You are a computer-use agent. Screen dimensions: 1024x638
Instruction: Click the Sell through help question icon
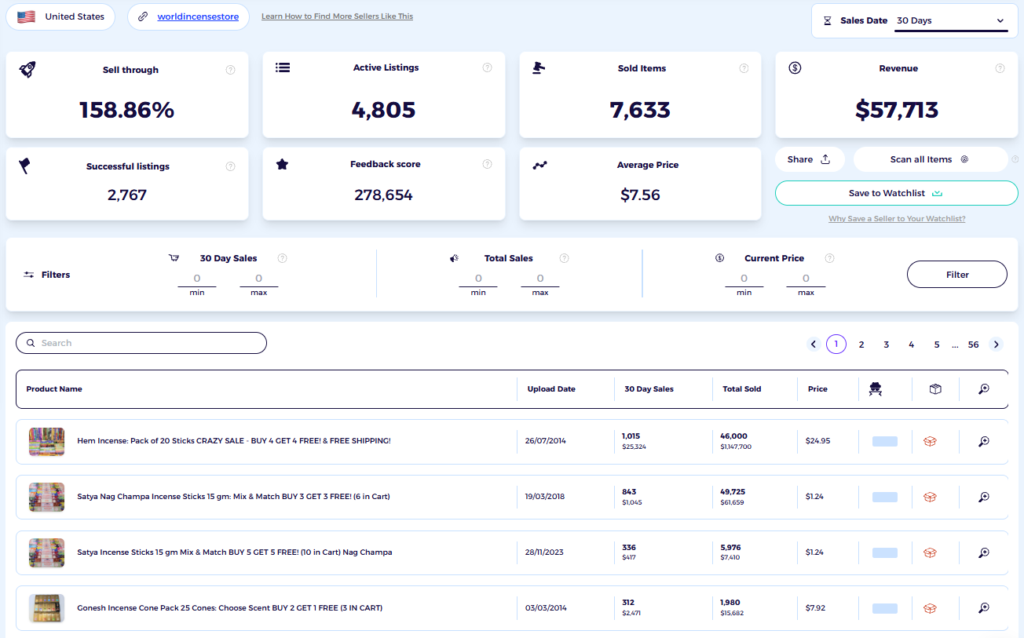click(231, 70)
